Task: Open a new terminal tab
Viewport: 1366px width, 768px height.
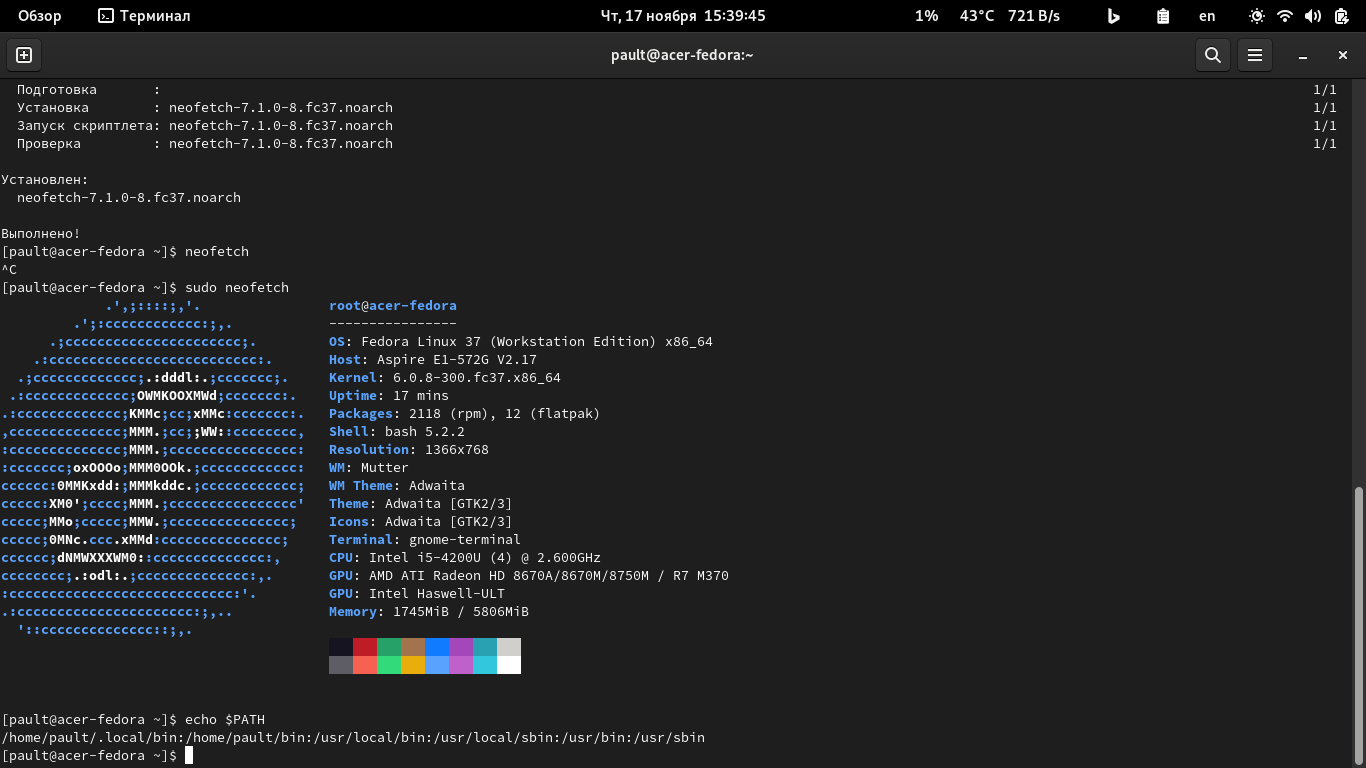Action: point(25,55)
